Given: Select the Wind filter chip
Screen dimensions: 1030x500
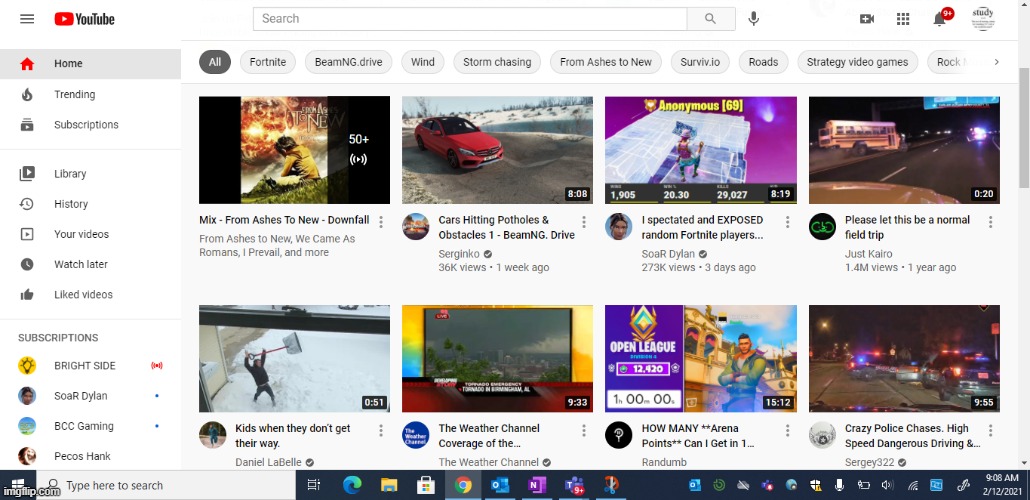Looking at the screenshot, I should (x=423, y=62).
